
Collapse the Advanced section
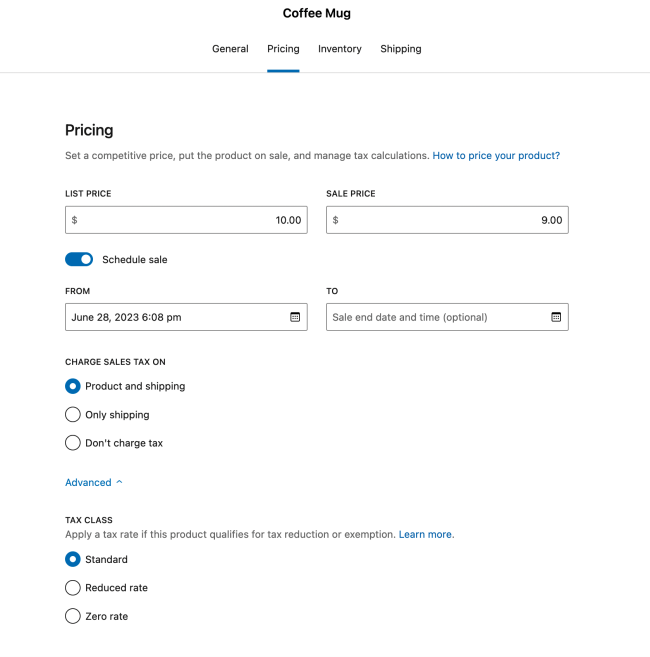point(94,483)
